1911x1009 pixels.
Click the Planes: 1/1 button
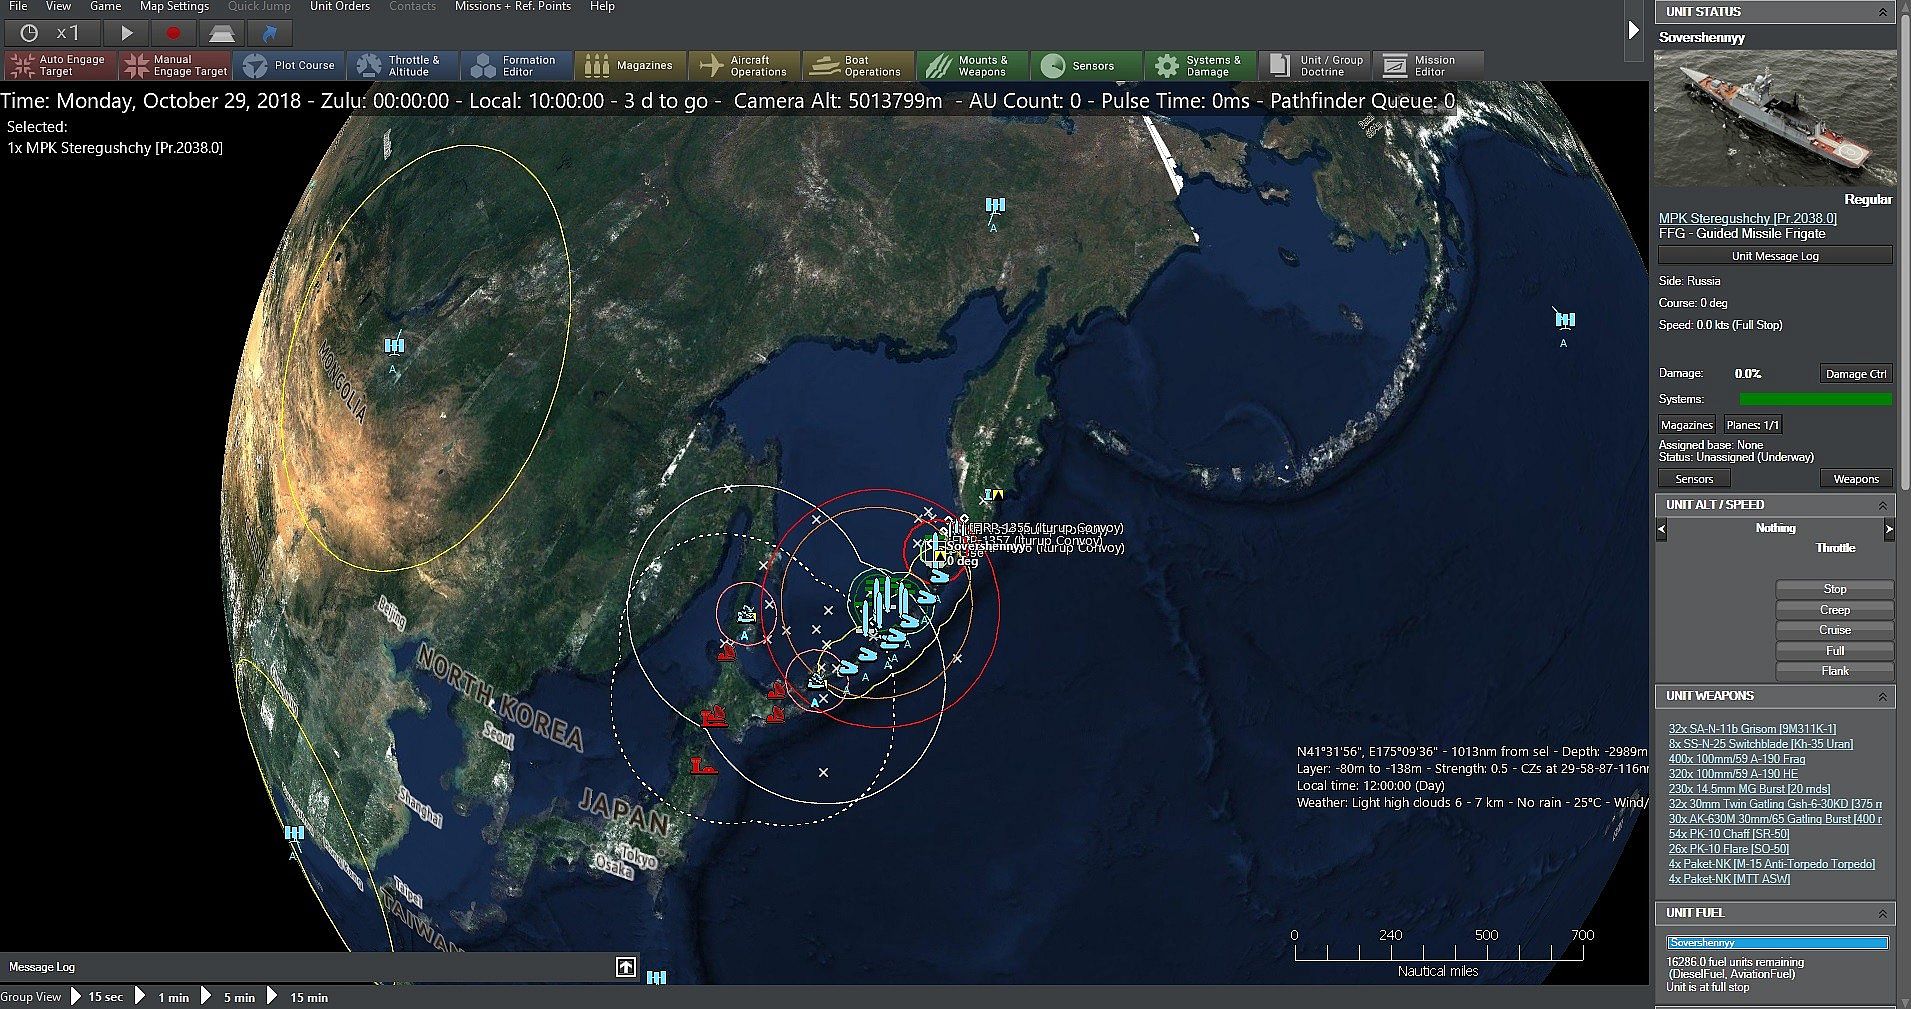(1752, 425)
